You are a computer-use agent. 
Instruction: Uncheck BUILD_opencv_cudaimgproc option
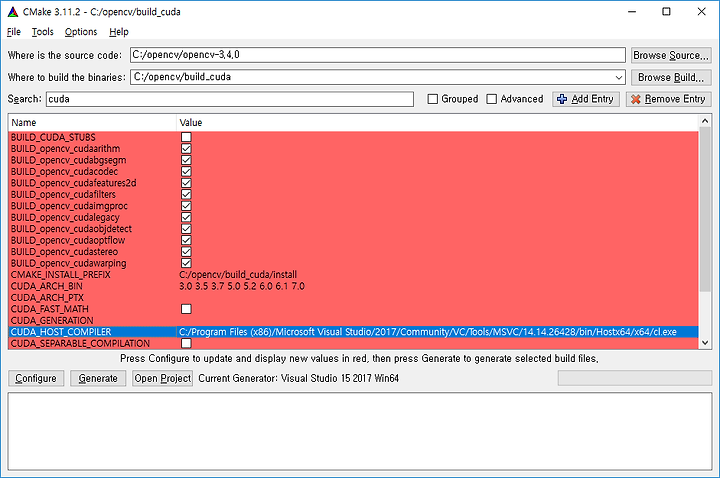coord(186,206)
